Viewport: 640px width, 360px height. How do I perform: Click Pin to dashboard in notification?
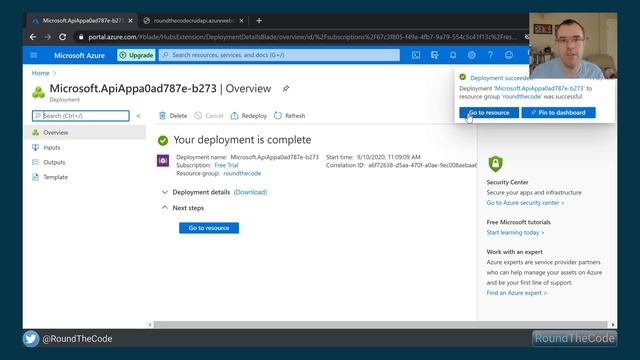coord(558,113)
